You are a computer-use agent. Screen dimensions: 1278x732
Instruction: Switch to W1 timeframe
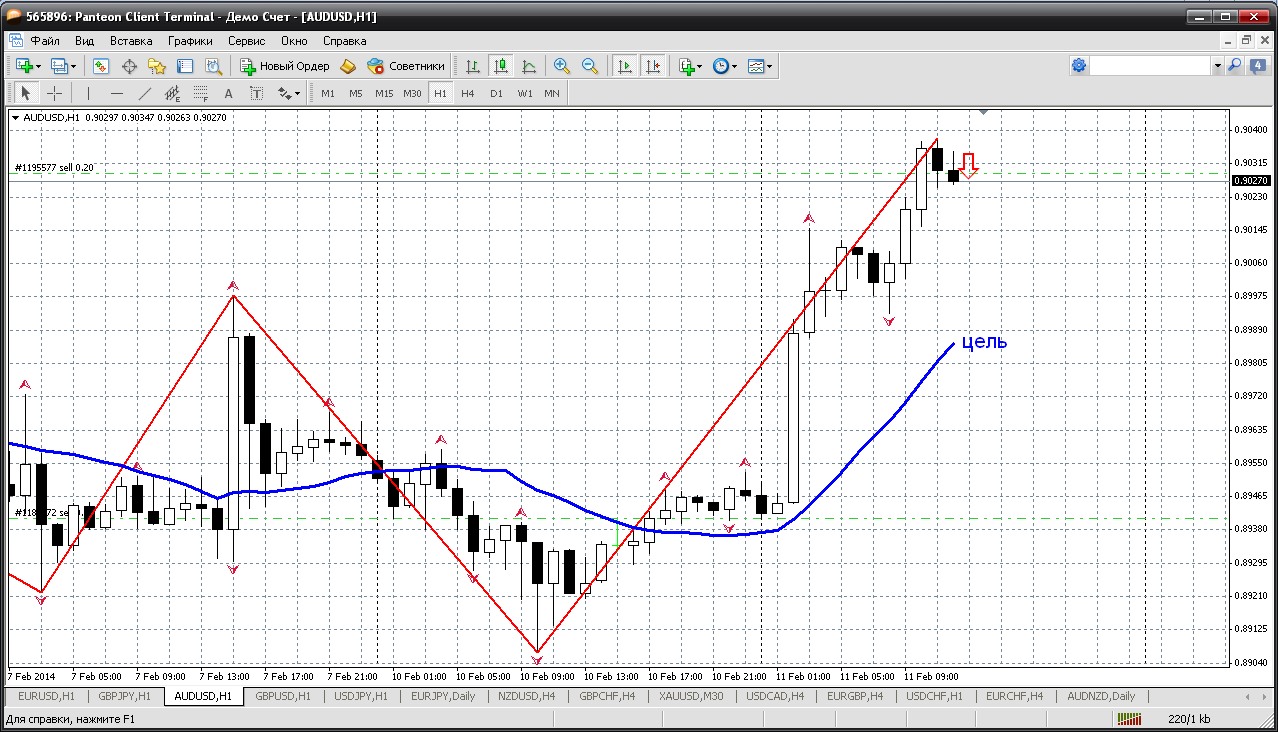tap(525, 93)
